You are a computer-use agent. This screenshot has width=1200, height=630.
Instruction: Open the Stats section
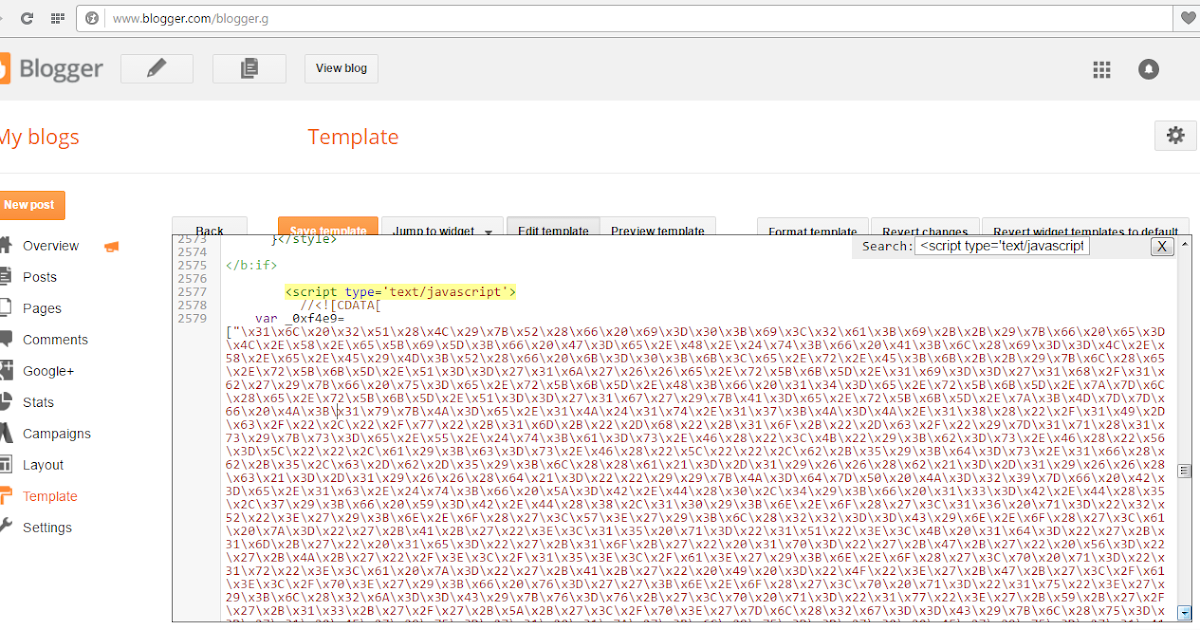pos(39,402)
